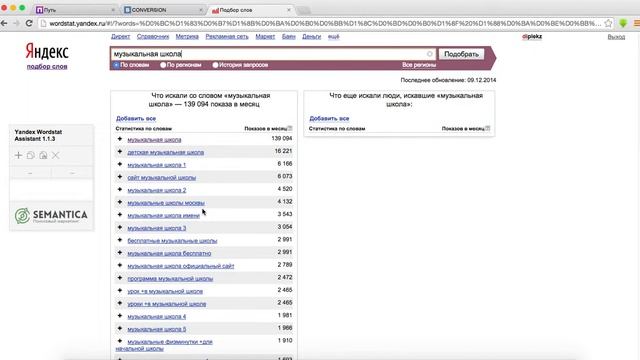The height and width of the screenshot is (360, 640).
Task: Open 'детская музыкальная школа' keyword link
Action: click(165, 152)
